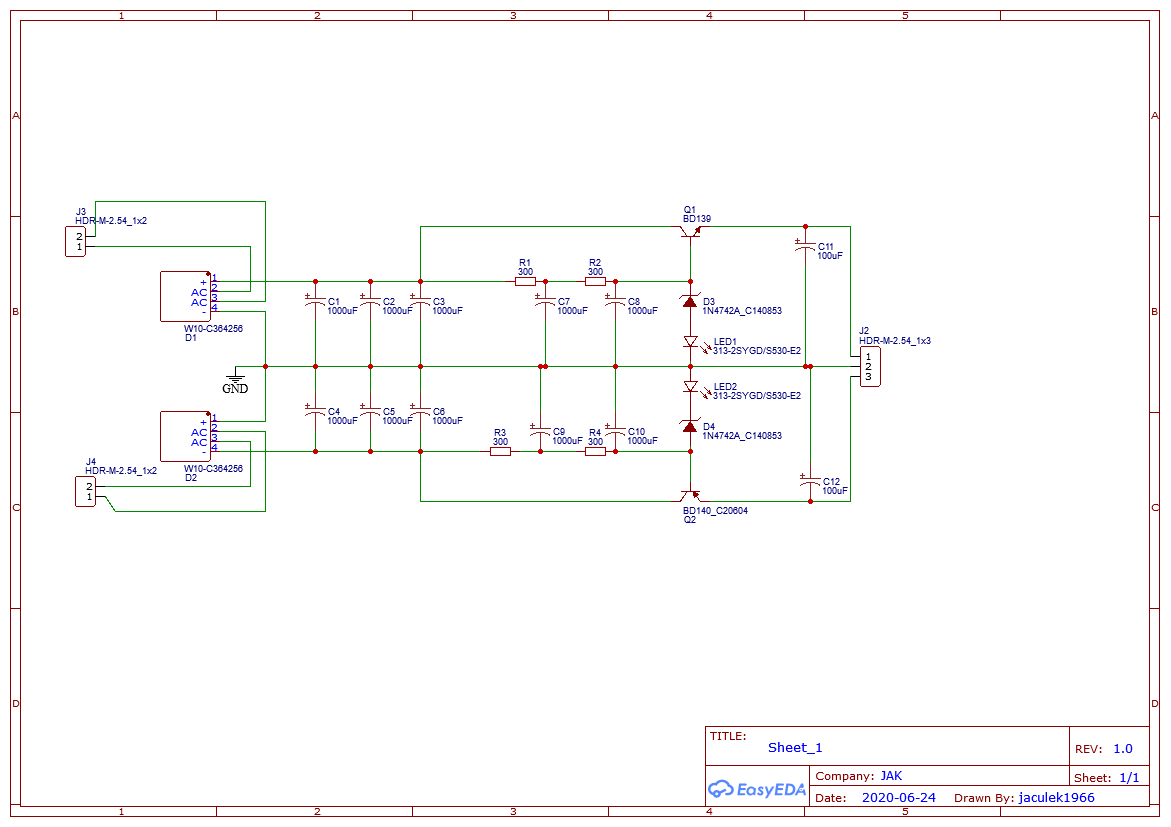The height and width of the screenshot is (827, 1171).
Task: Click the R3 300 resistor
Action: coord(500,452)
